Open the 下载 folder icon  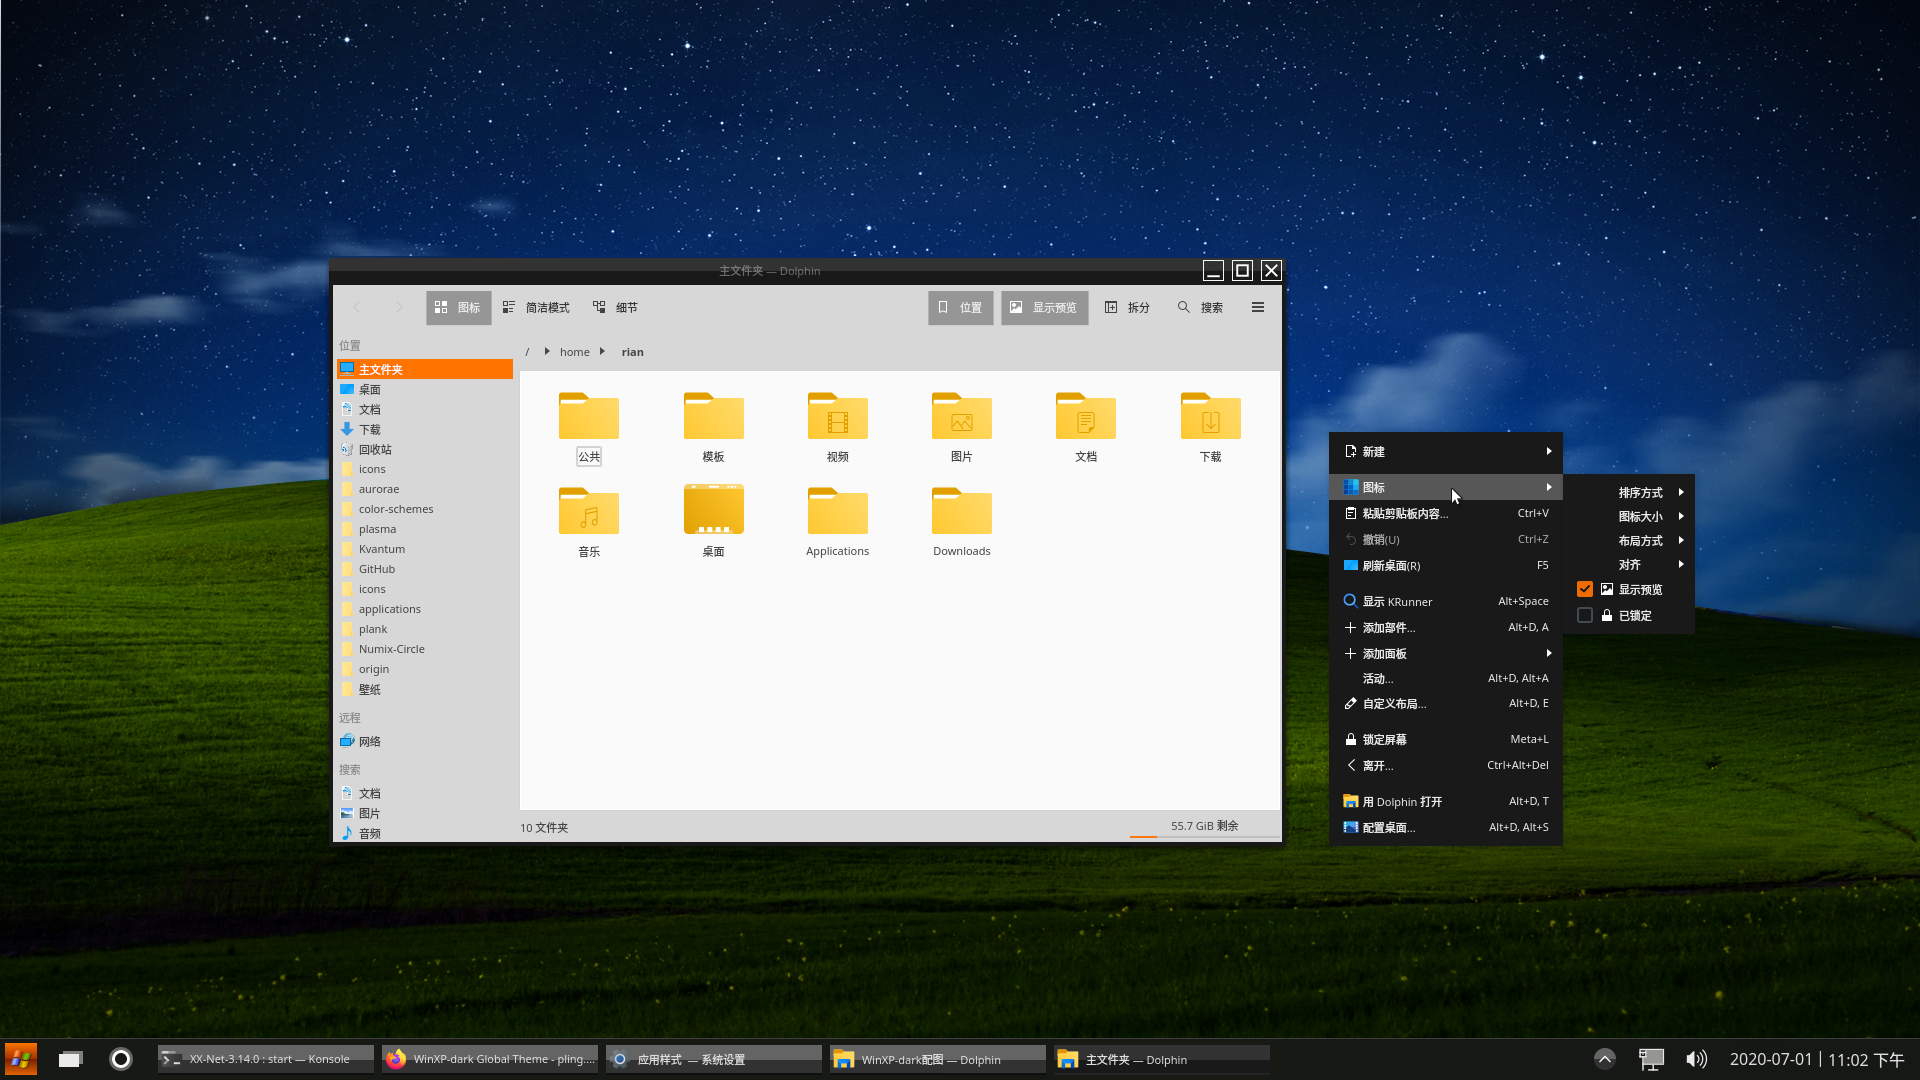click(x=1210, y=416)
